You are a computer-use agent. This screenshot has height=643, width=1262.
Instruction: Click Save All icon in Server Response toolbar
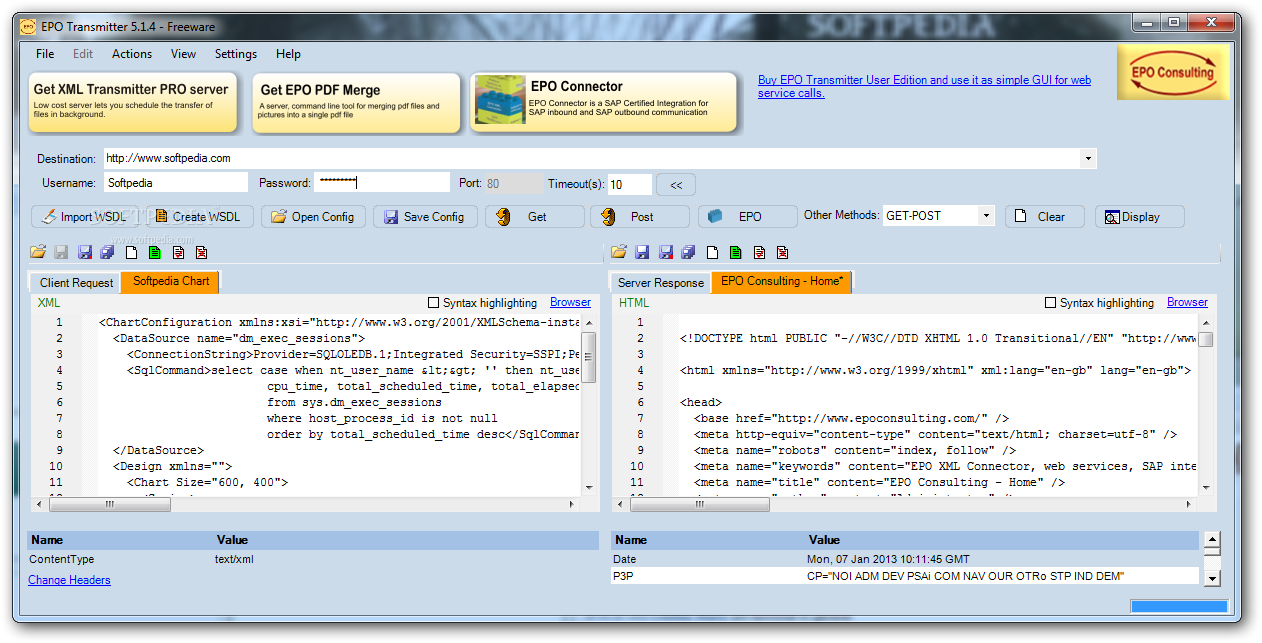(x=688, y=252)
